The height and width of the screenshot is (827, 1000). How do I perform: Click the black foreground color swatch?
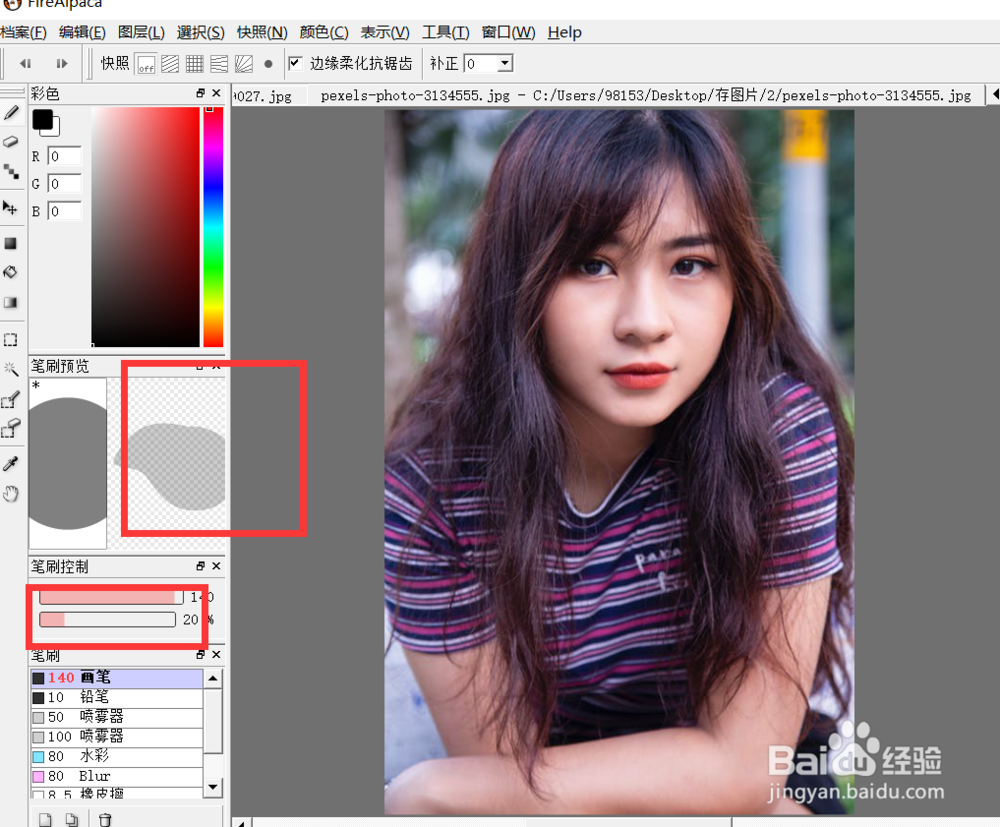point(43,119)
